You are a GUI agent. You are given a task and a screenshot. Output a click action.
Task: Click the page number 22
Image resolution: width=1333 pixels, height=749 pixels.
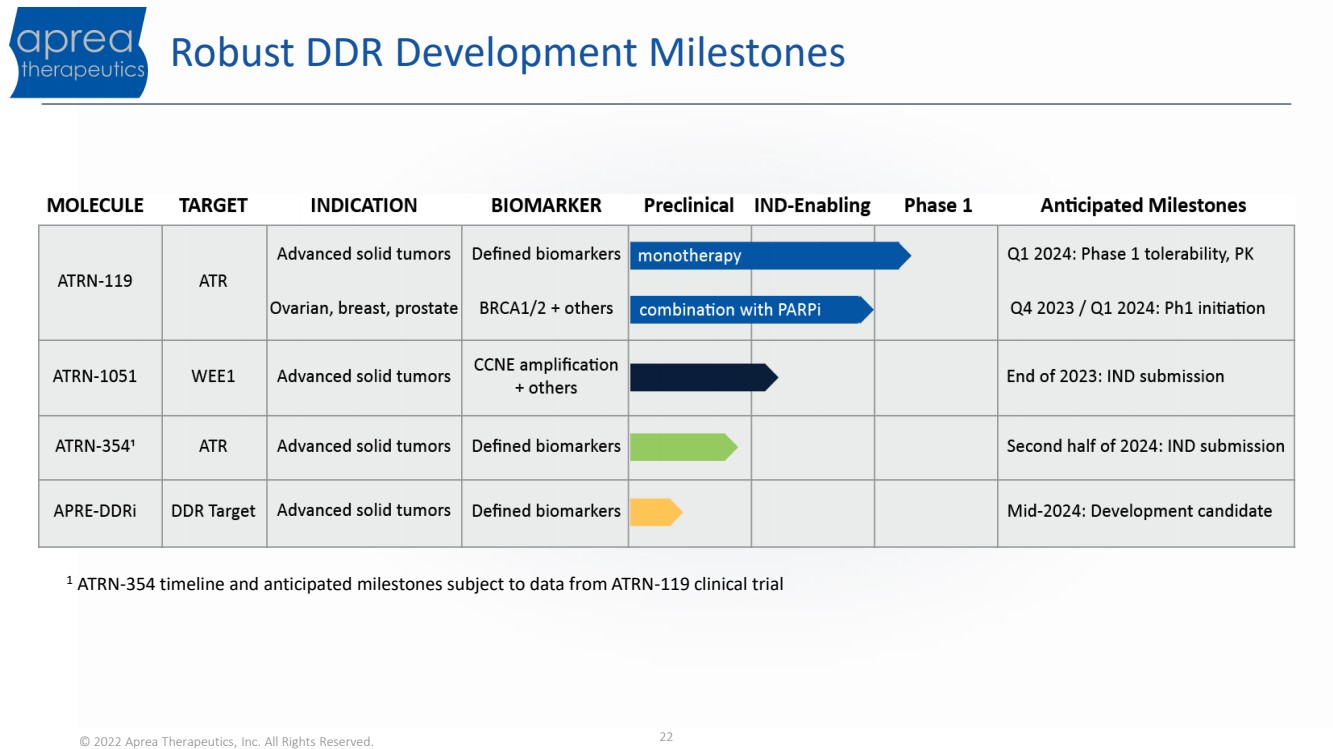click(x=666, y=737)
